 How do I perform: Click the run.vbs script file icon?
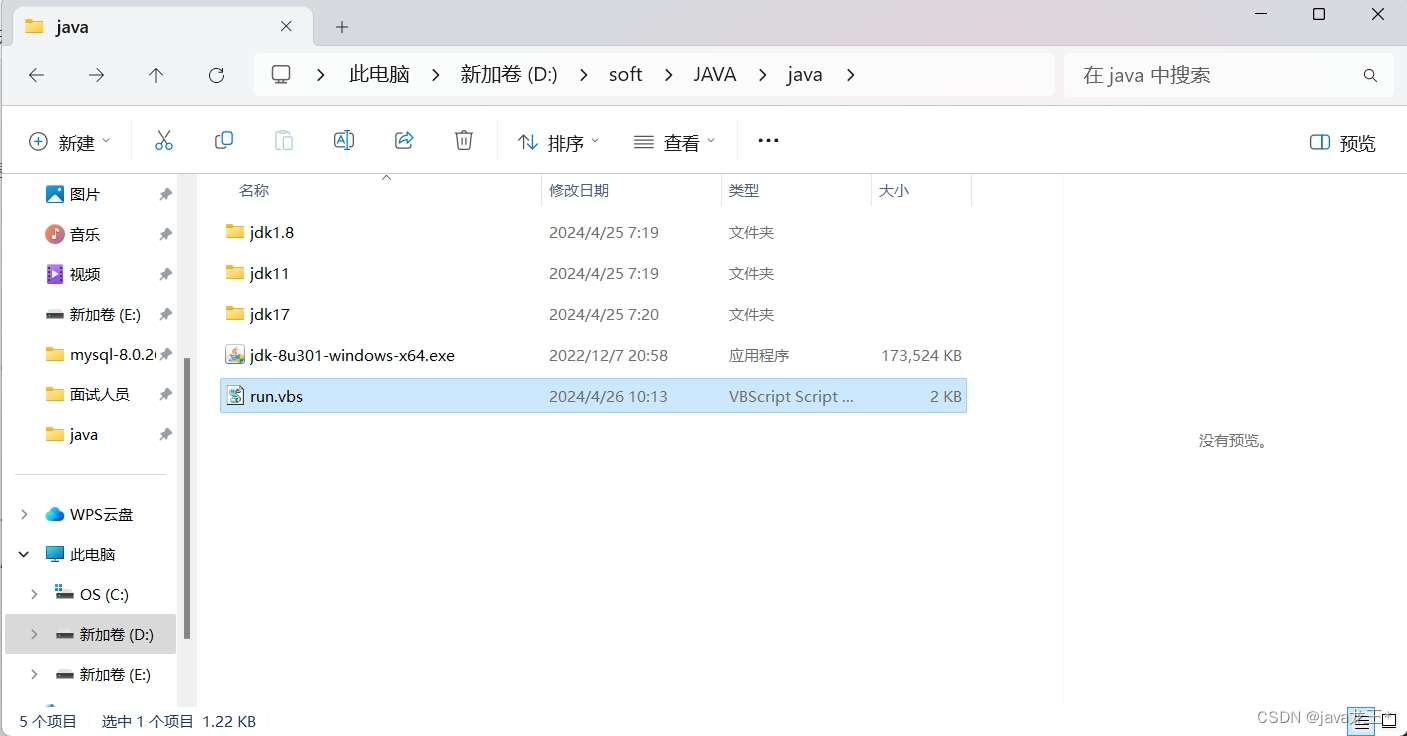pos(235,396)
